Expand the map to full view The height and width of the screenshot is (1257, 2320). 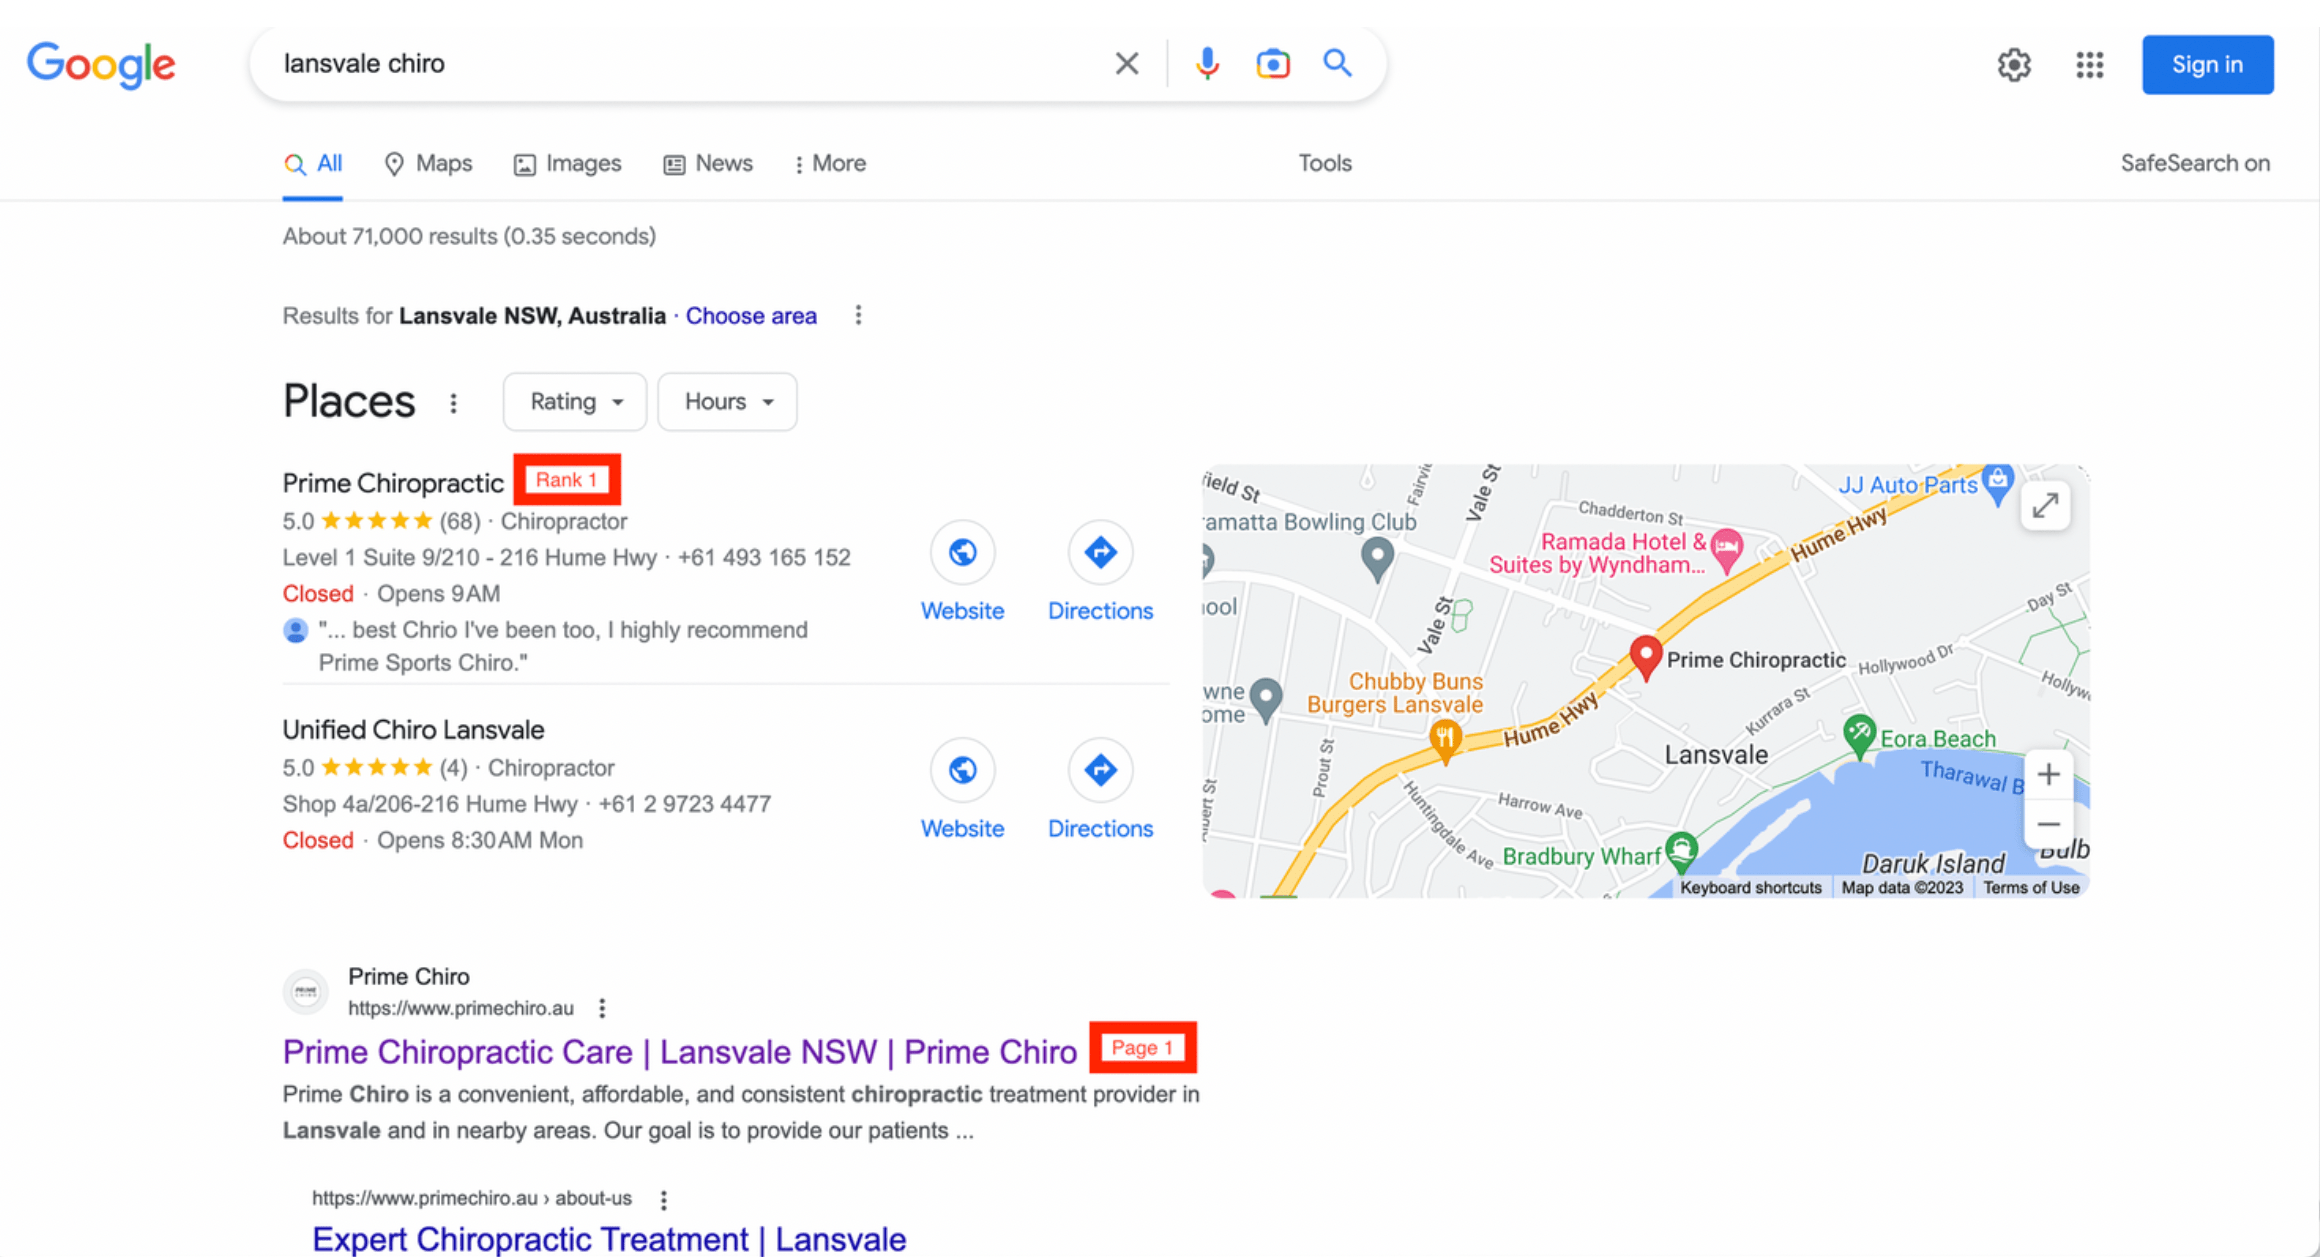(x=2045, y=506)
